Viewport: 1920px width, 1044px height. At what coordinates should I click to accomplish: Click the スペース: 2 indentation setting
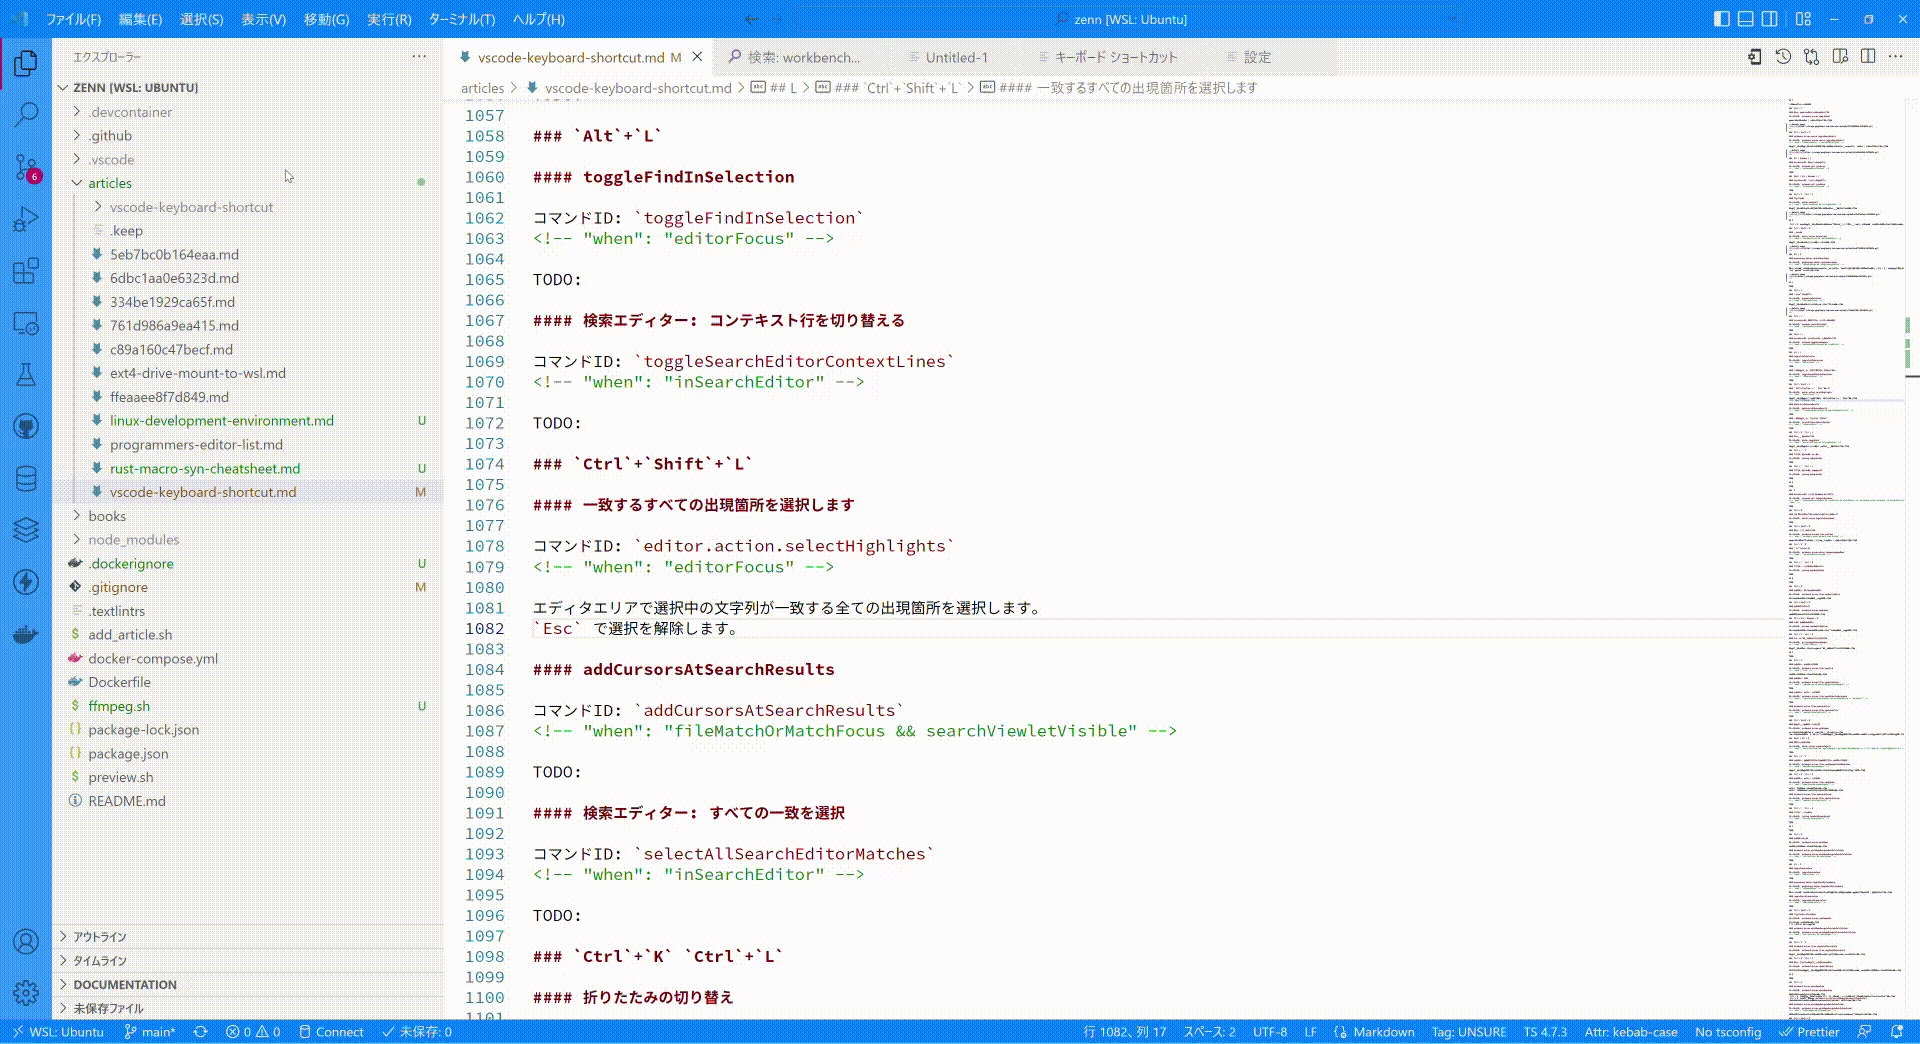(x=1210, y=1032)
